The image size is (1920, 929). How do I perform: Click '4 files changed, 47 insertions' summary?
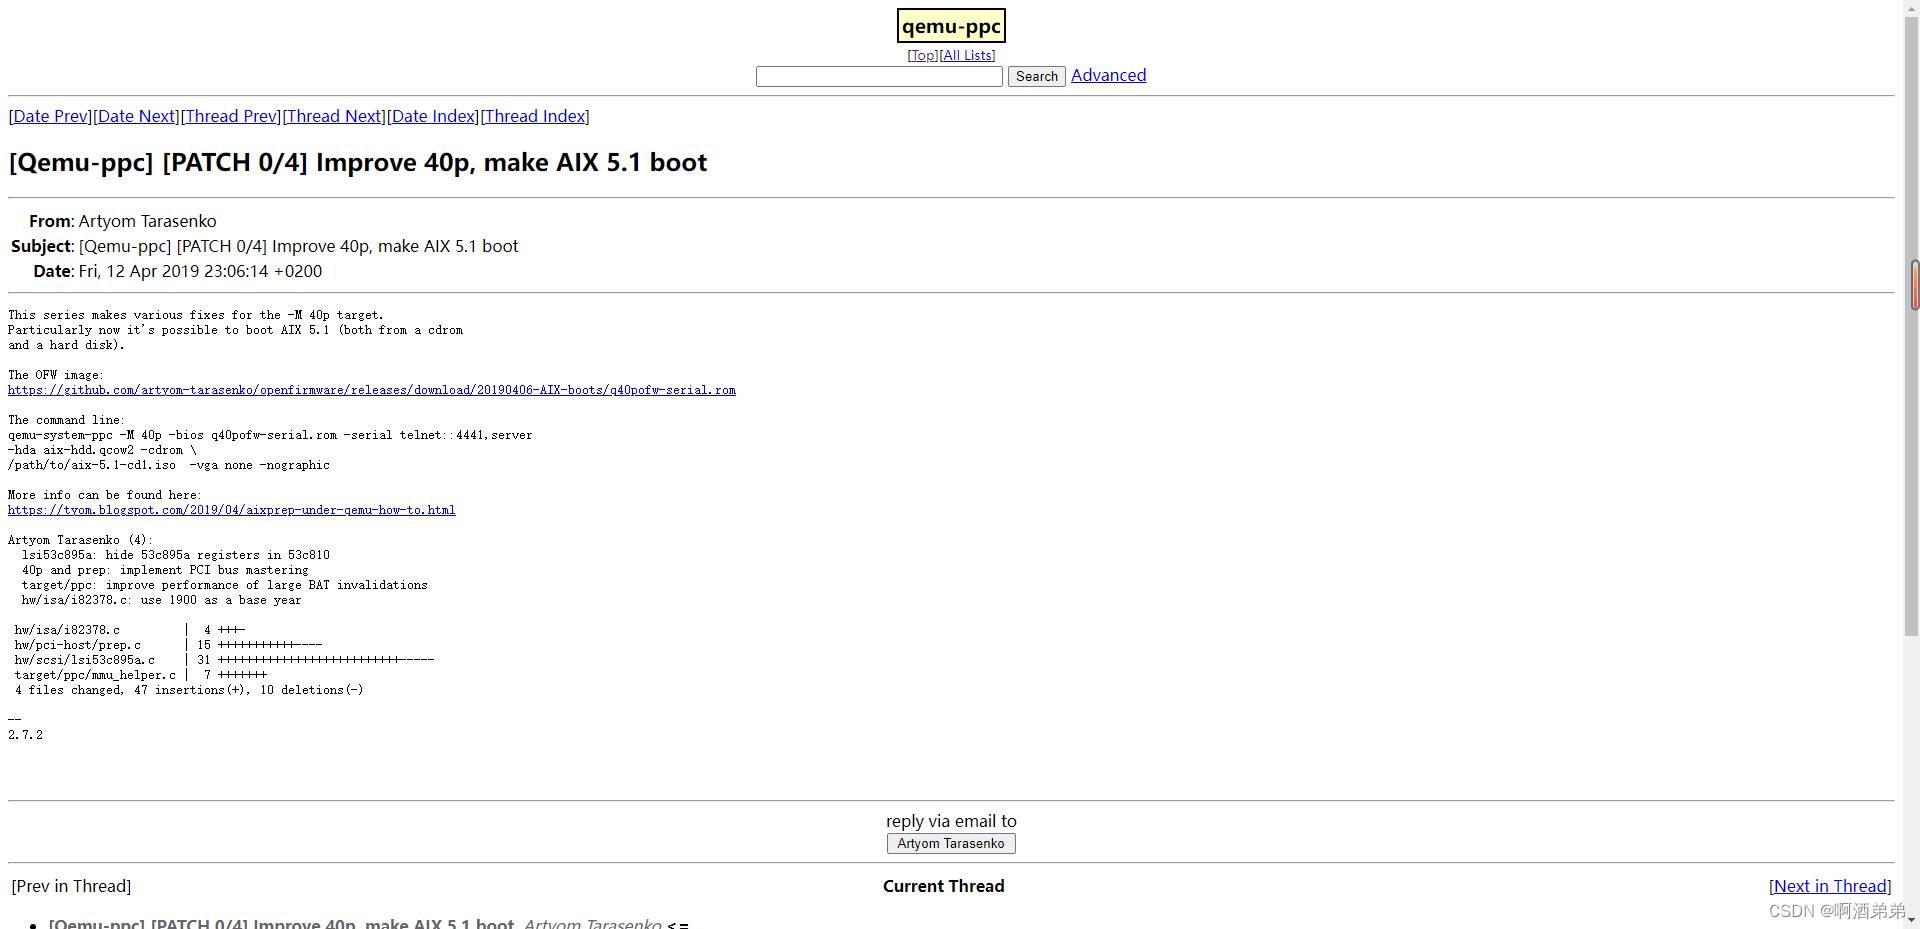tap(189, 691)
